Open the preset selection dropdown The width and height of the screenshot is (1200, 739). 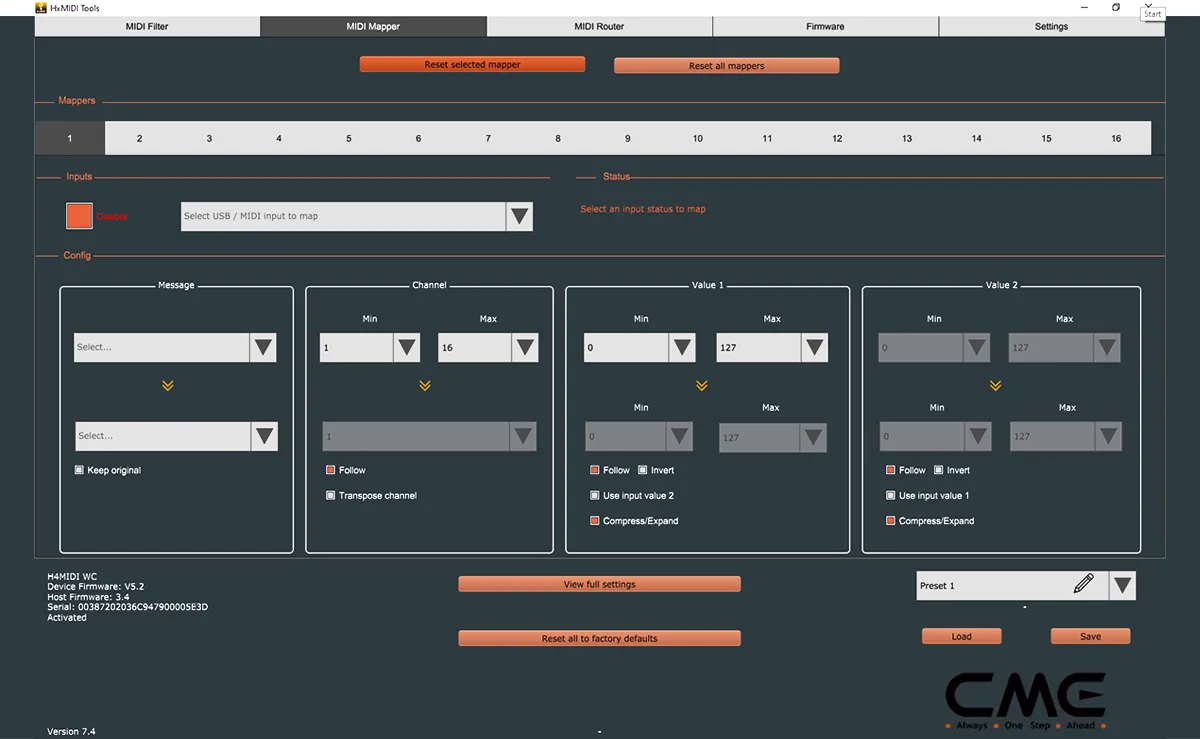point(1122,585)
